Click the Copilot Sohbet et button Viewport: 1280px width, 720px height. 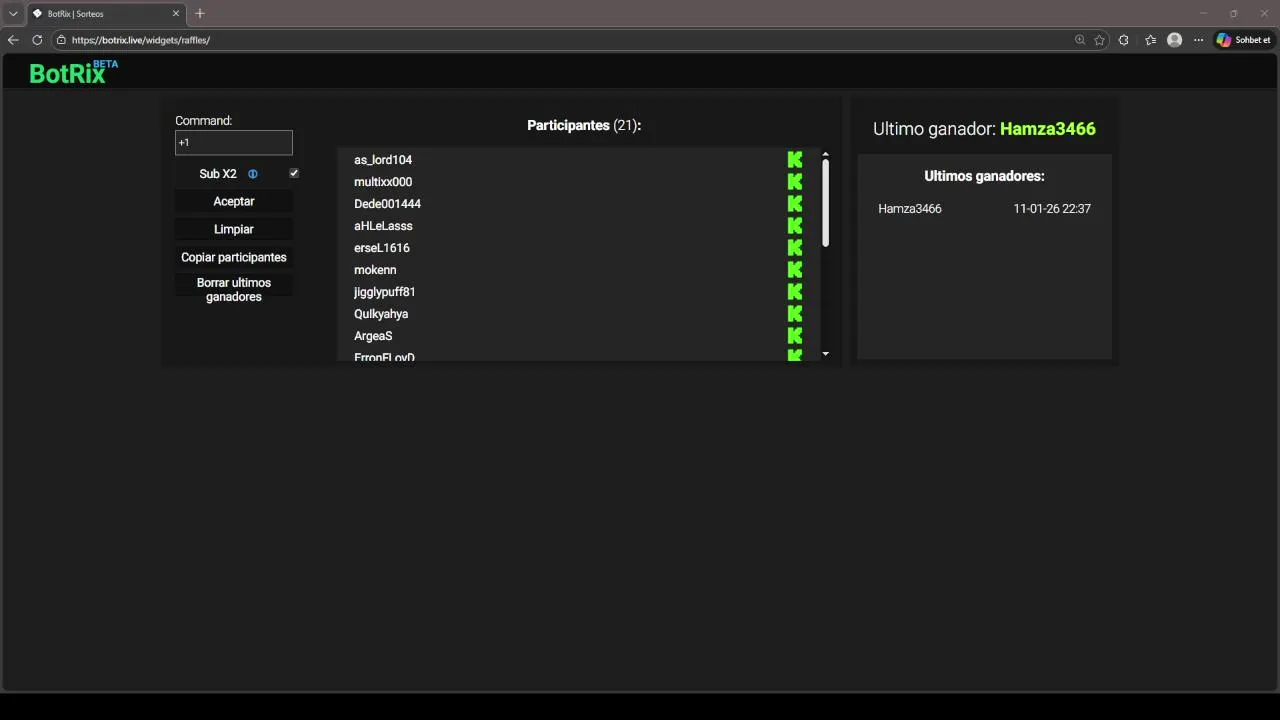pos(1243,40)
